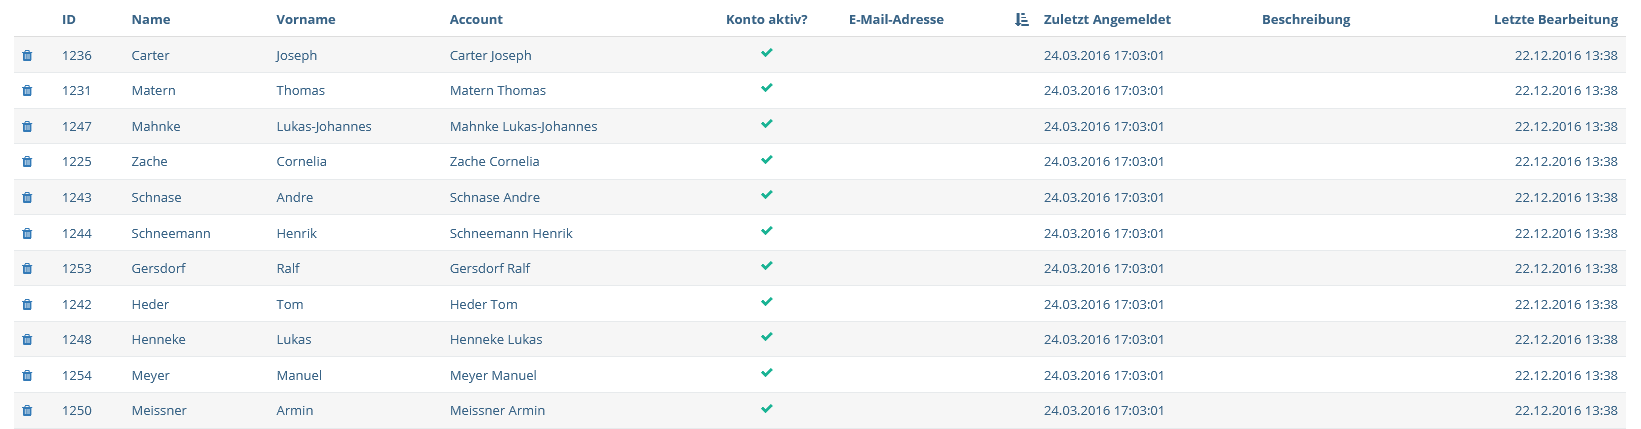
Task: Sort table by ID column header
Action: point(69,19)
